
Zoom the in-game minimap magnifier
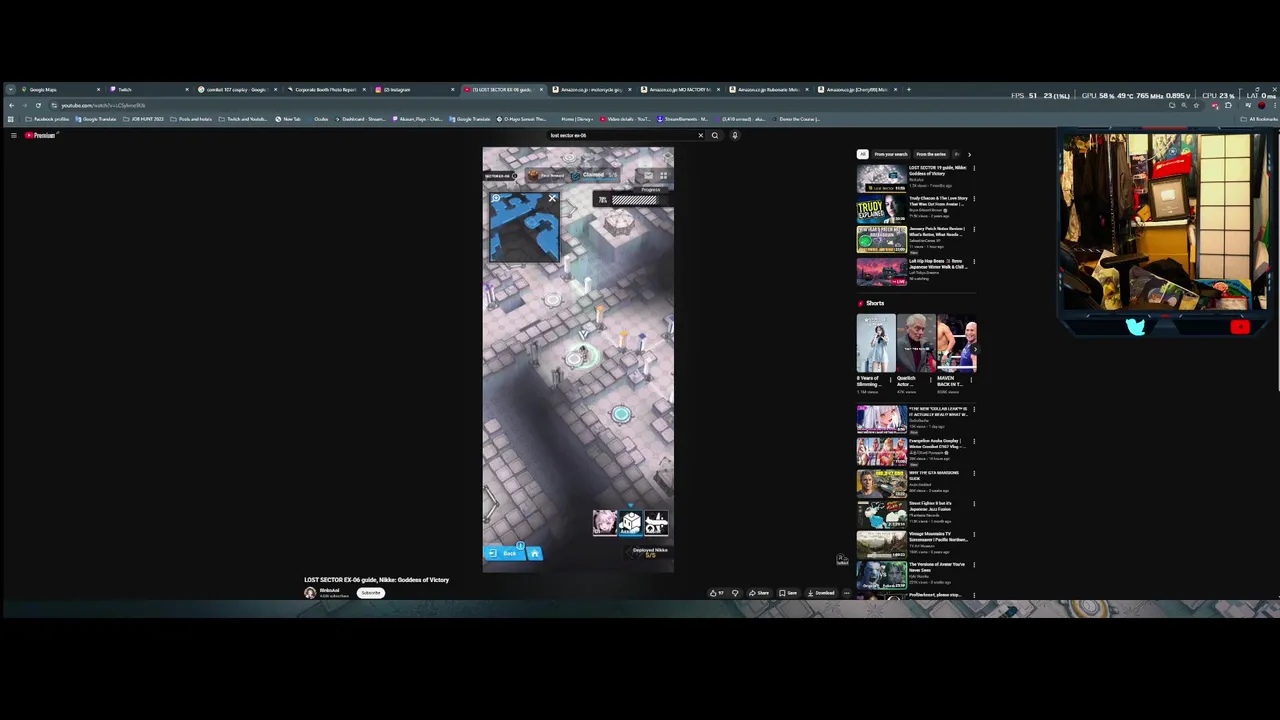(x=496, y=199)
